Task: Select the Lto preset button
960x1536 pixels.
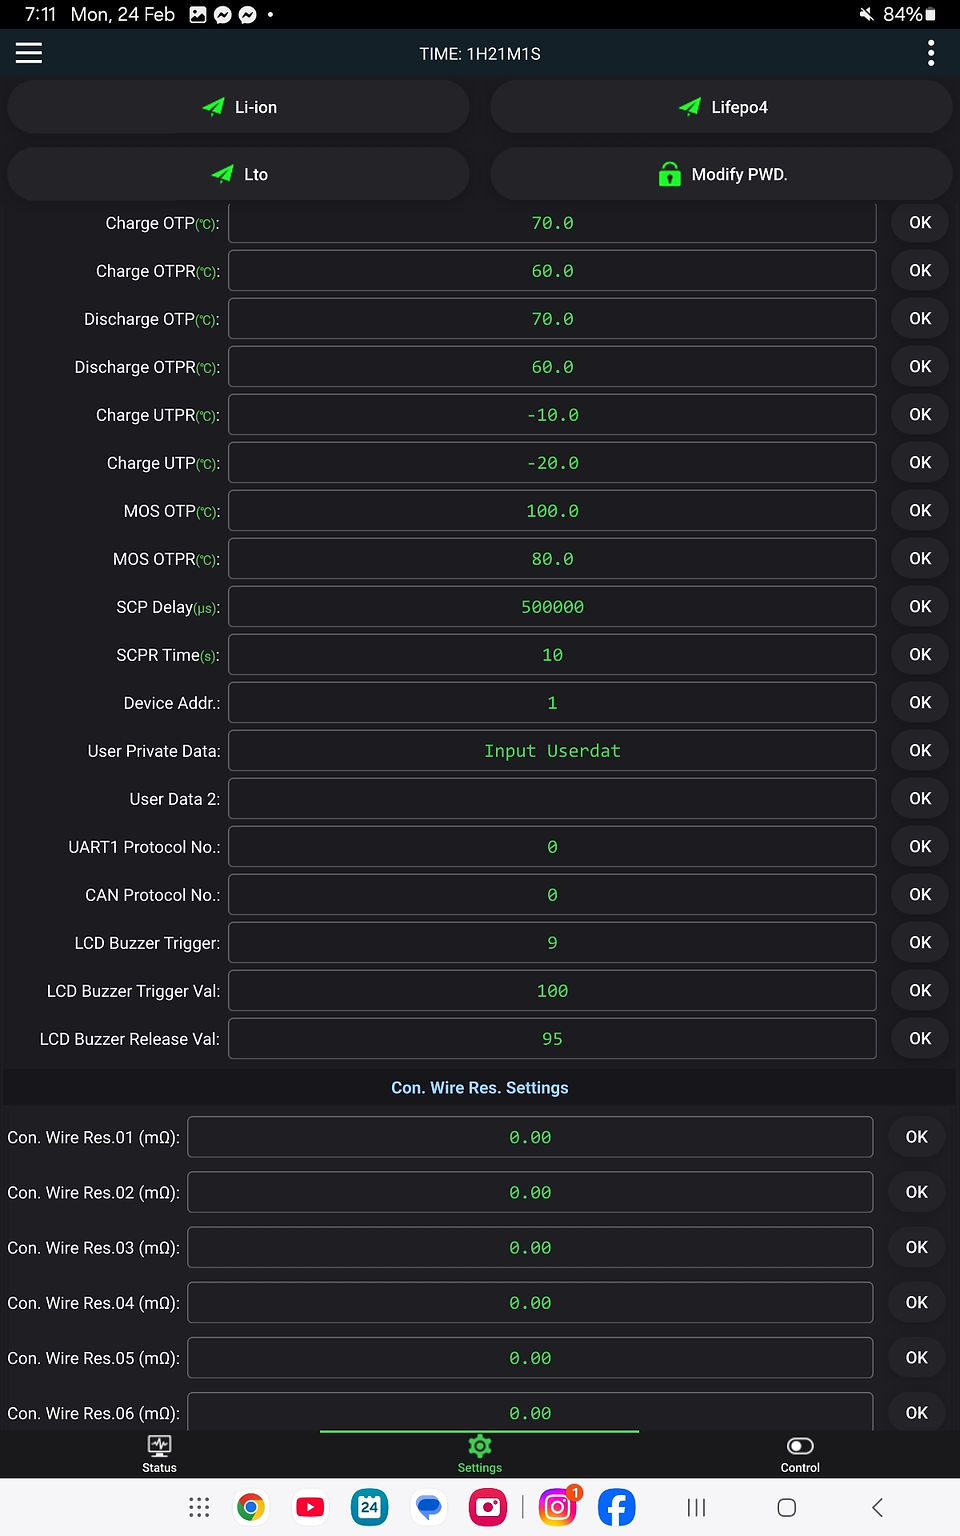Action: click(x=239, y=174)
